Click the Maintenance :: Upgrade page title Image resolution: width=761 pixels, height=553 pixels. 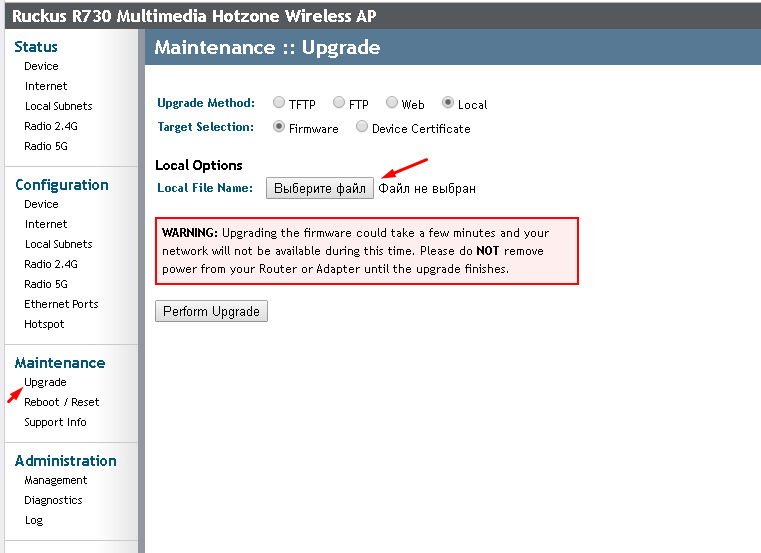pos(267,48)
